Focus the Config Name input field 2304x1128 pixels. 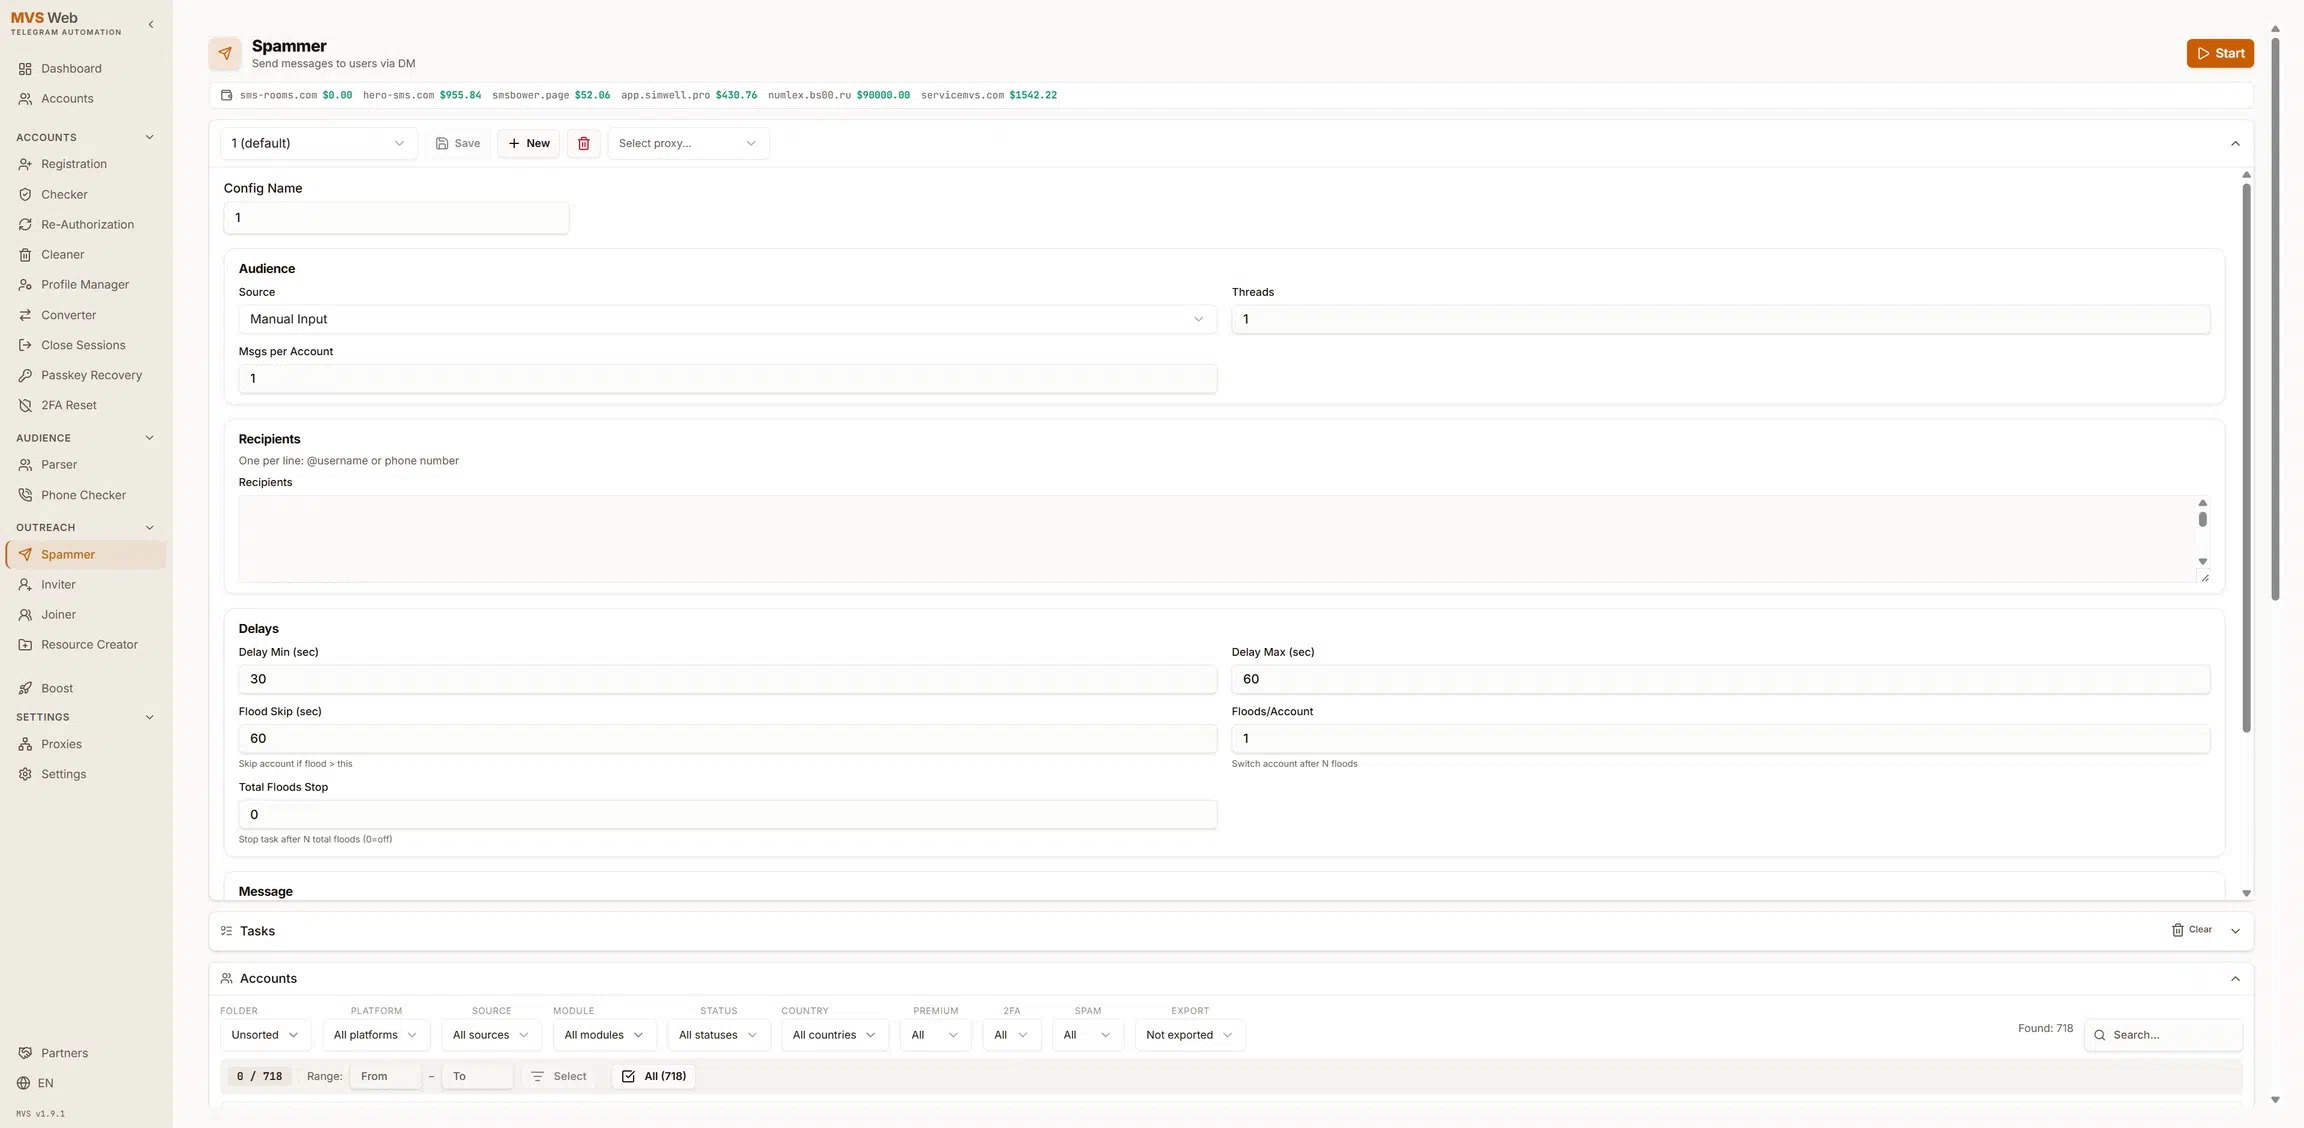(396, 218)
